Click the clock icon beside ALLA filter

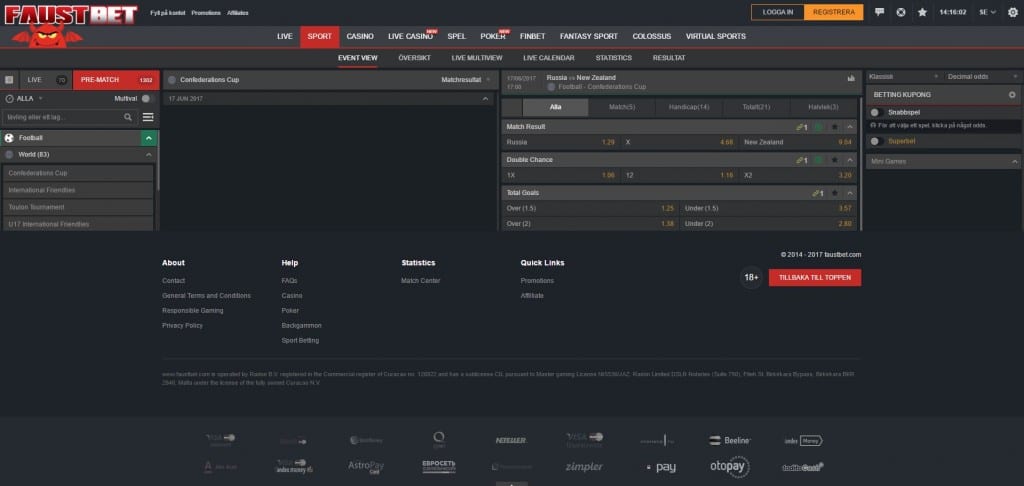pyautogui.click(x=9, y=99)
